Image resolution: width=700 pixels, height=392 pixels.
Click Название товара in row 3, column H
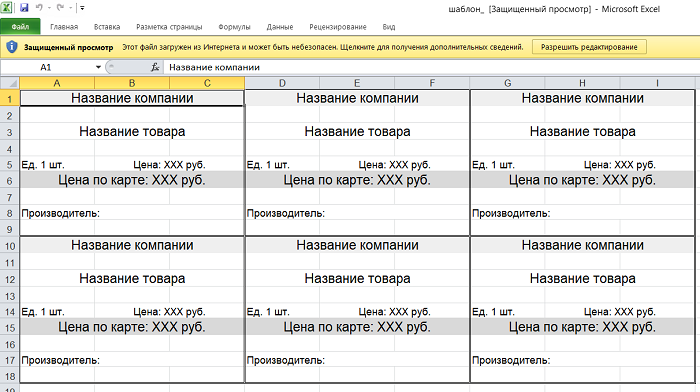click(583, 132)
